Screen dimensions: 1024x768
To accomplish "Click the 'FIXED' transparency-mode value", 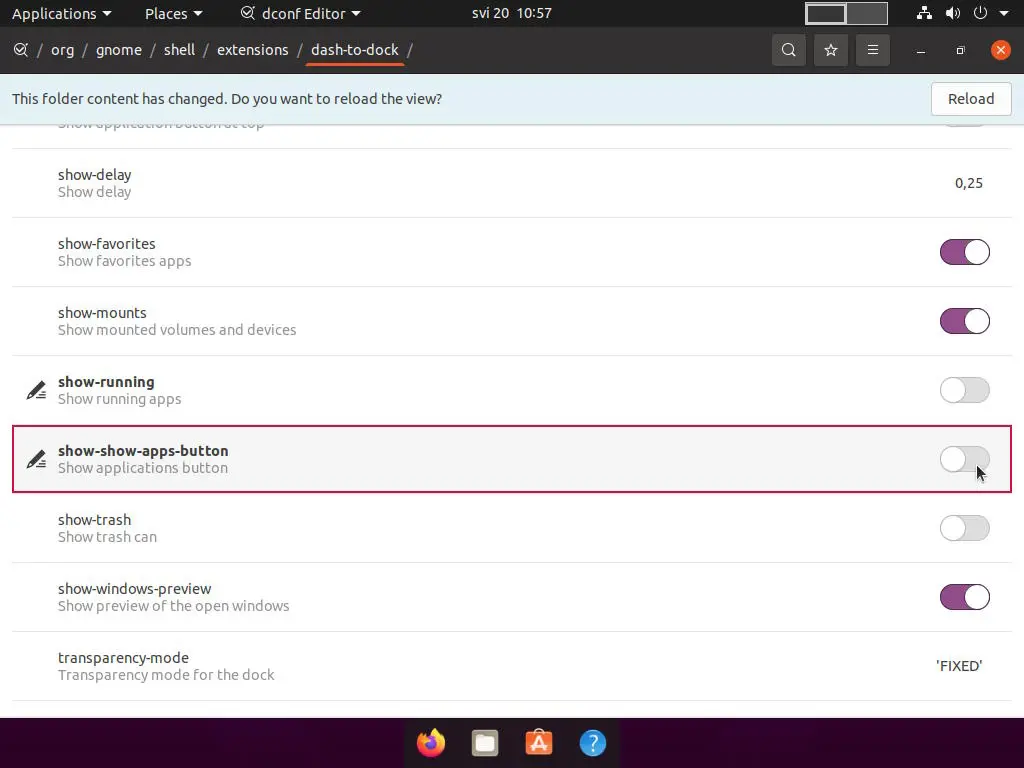I will coord(959,666).
